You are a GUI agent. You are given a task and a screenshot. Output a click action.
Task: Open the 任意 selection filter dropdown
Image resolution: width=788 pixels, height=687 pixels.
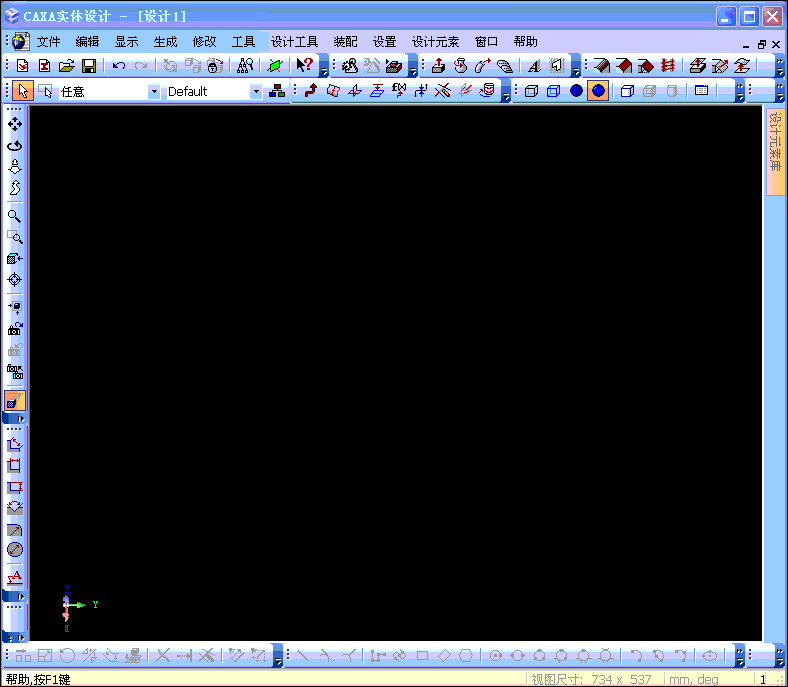coord(154,91)
